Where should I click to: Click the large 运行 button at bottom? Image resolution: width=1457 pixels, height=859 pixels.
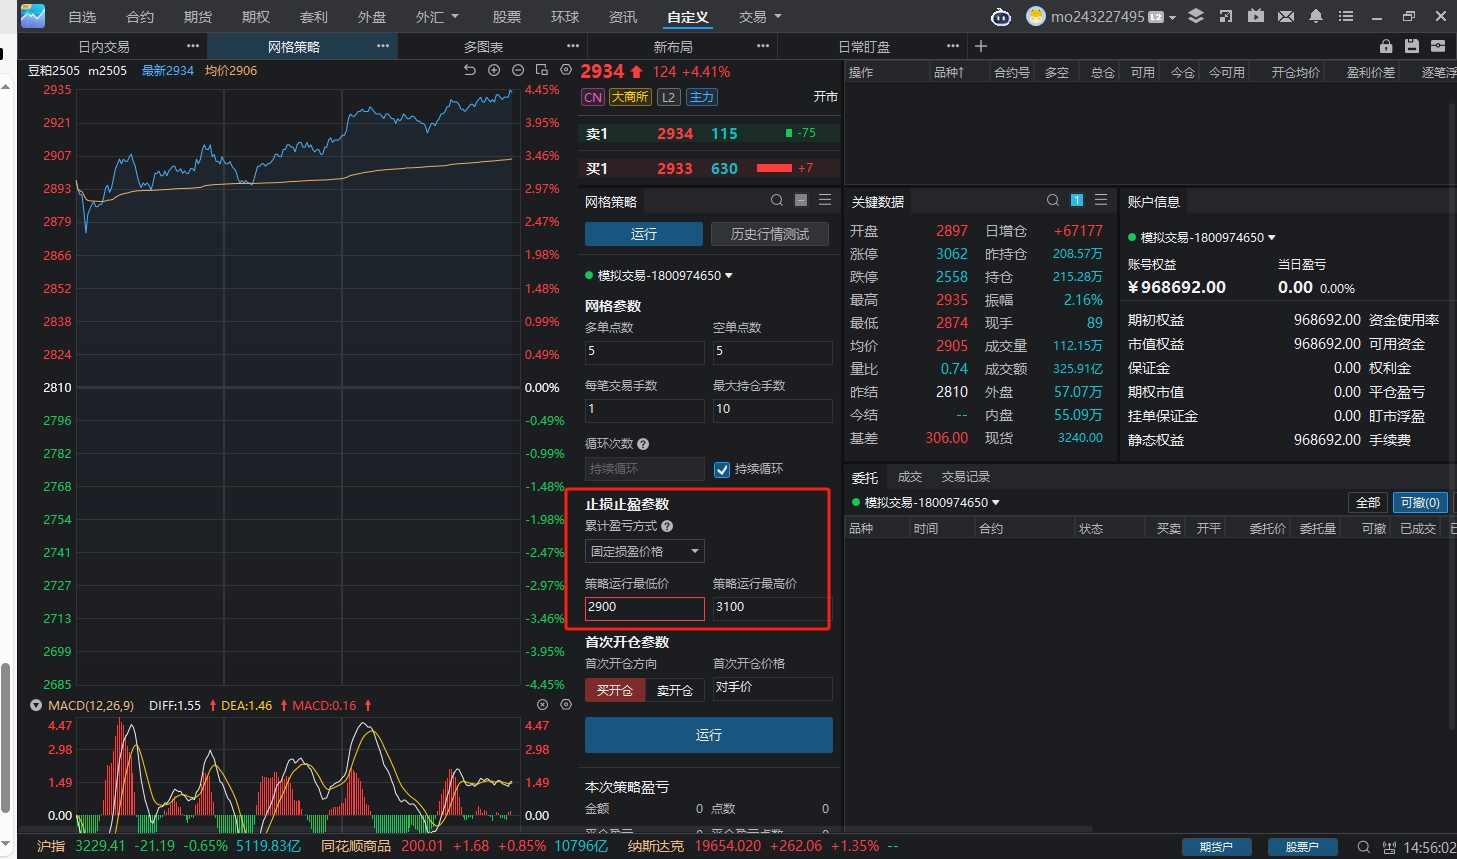pyautogui.click(x=709, y=735)
